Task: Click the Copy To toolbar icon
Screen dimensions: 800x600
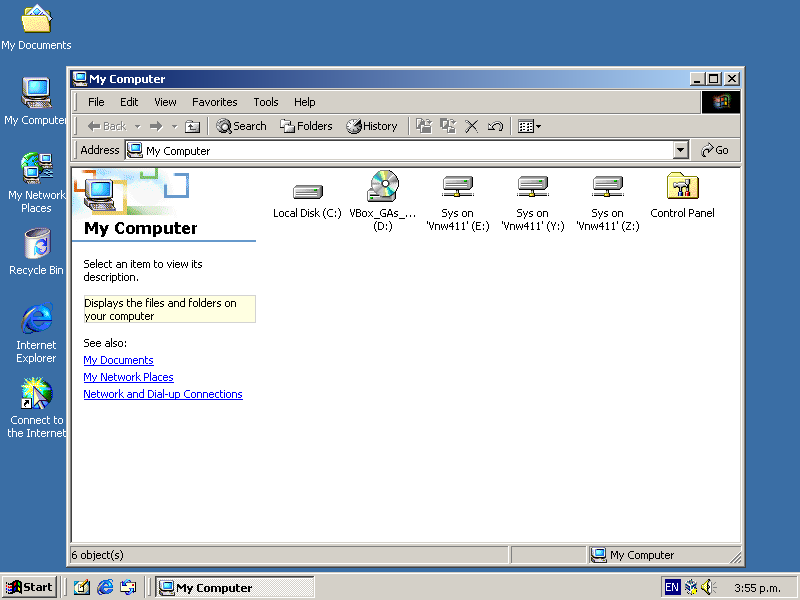Action: click(x=448, y=126)
